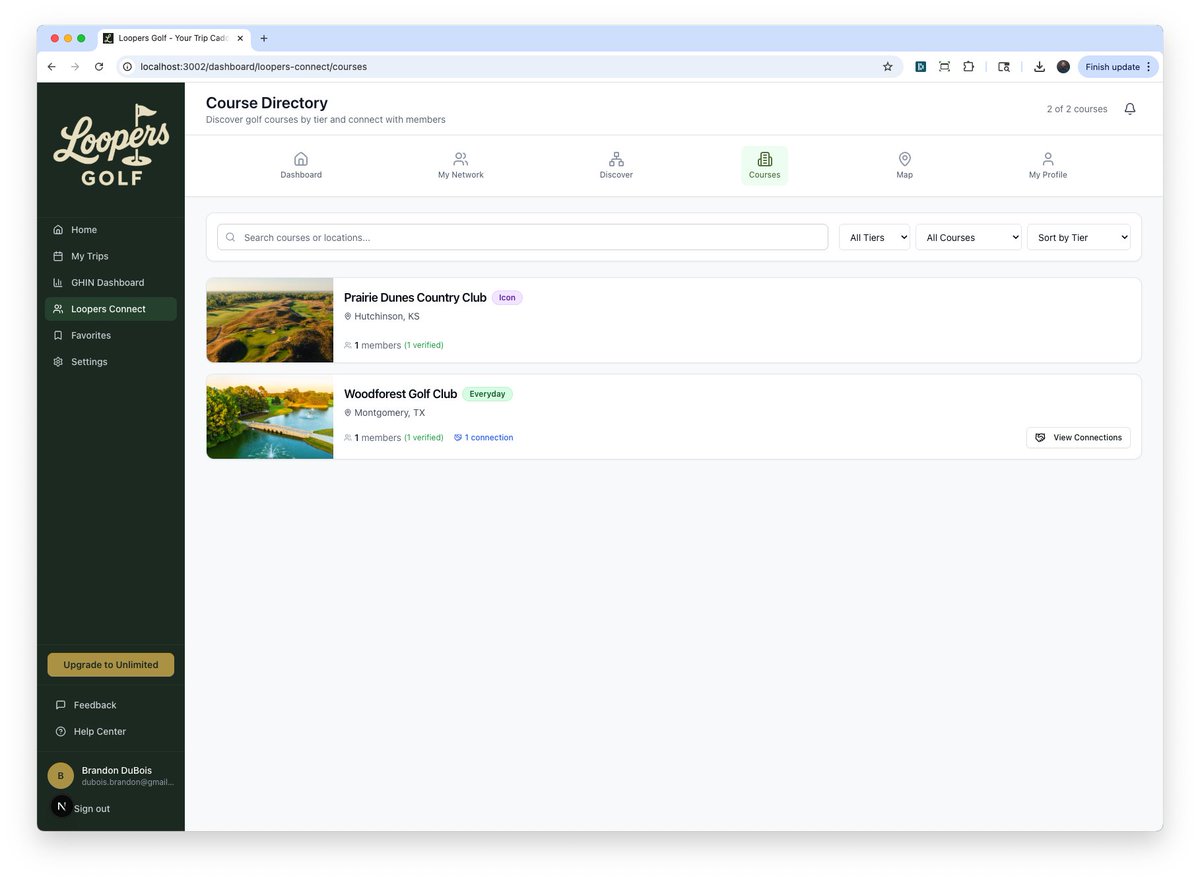Click the 2 of 2 courses counter
Viewport: 1200px width, 880px height.
point(1077,109)
